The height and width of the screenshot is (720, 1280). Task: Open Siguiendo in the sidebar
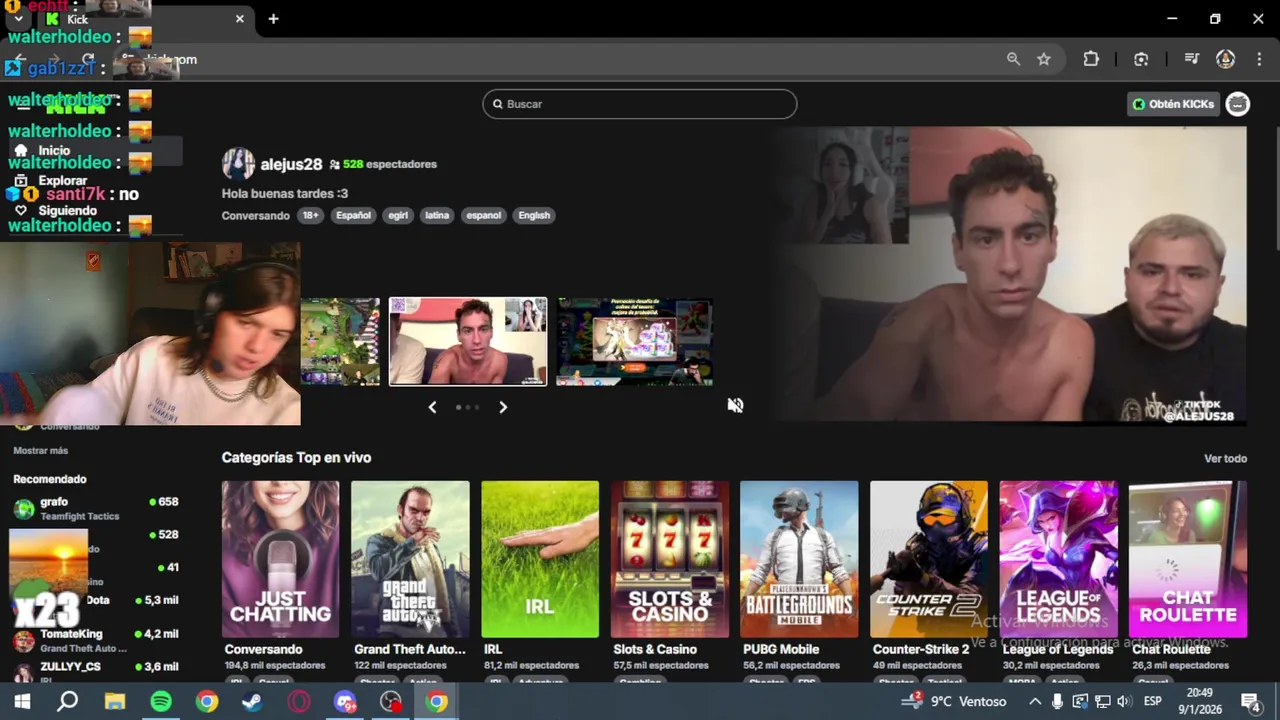click(x=67, y=211)
